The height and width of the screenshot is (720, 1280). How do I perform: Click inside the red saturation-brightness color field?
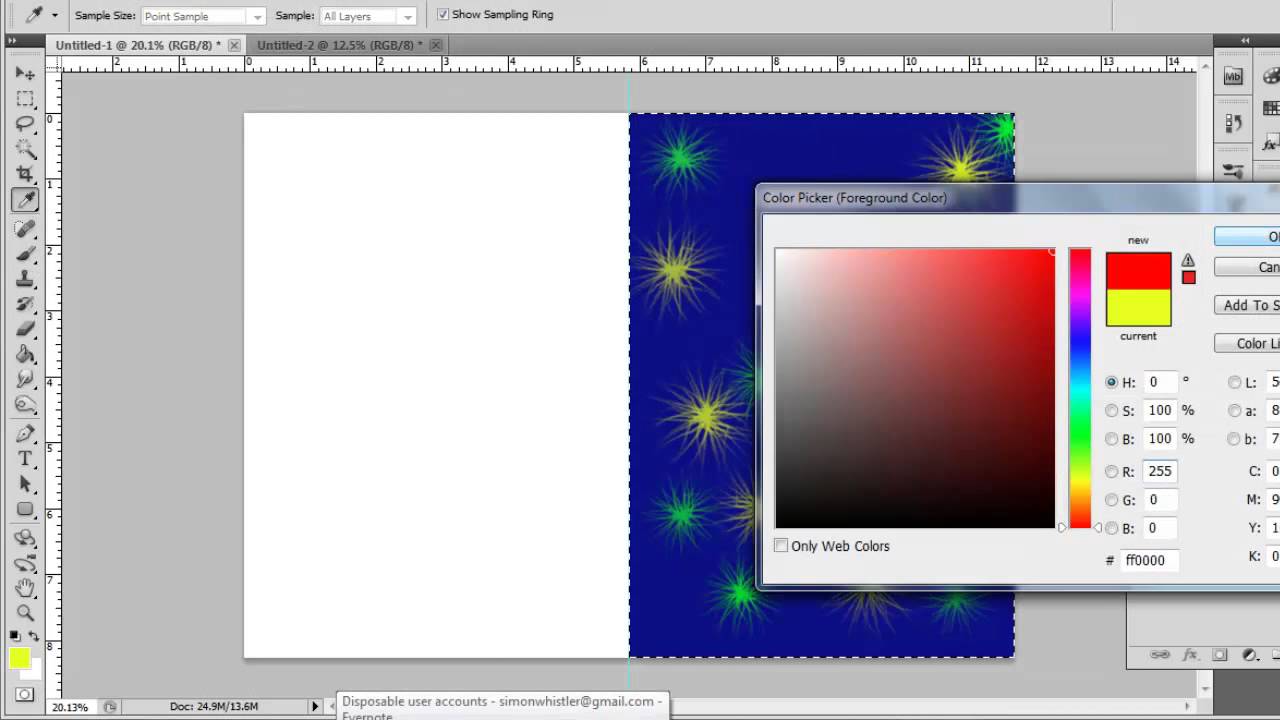coord(915,388)
